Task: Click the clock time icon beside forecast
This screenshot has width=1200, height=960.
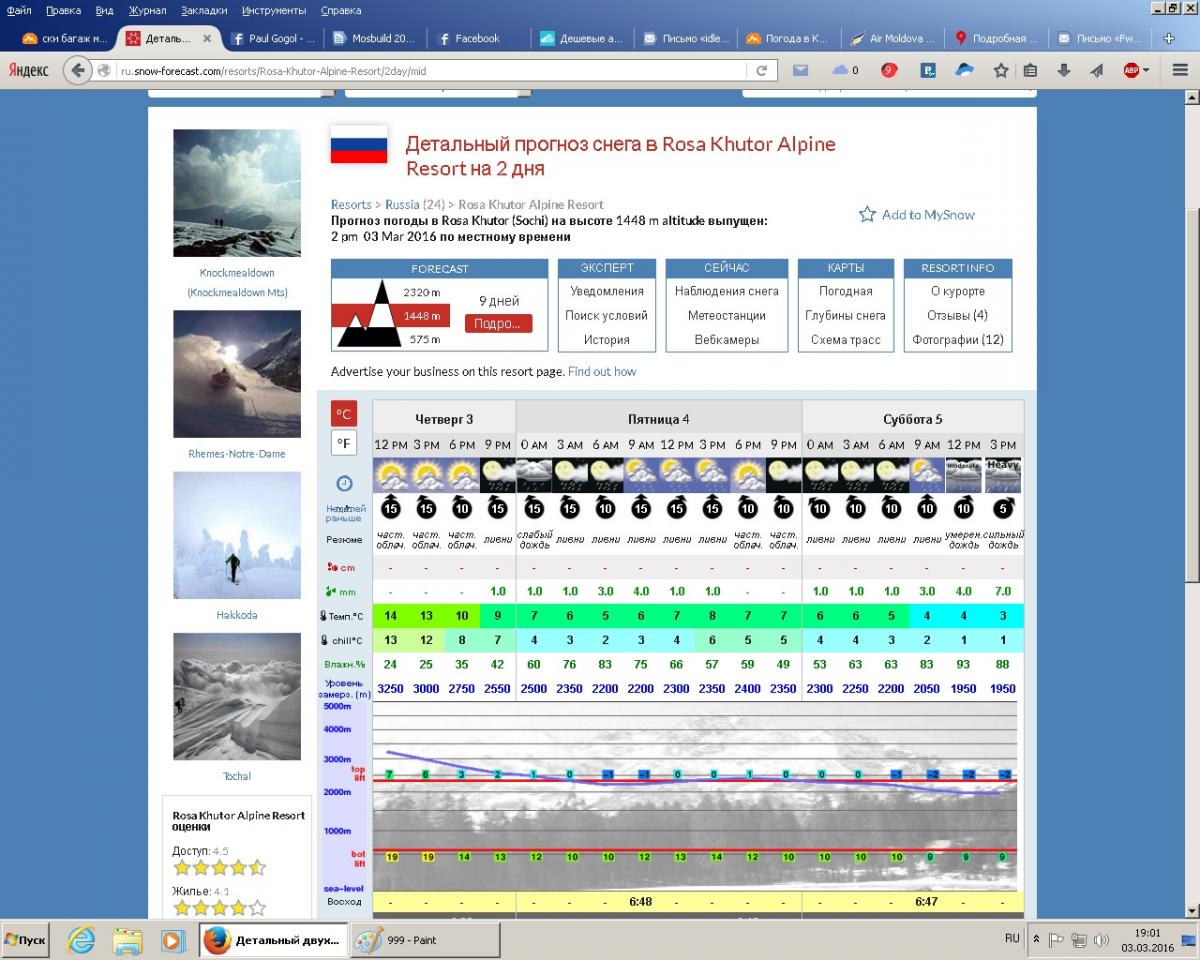Action: (x=344, y=484)
